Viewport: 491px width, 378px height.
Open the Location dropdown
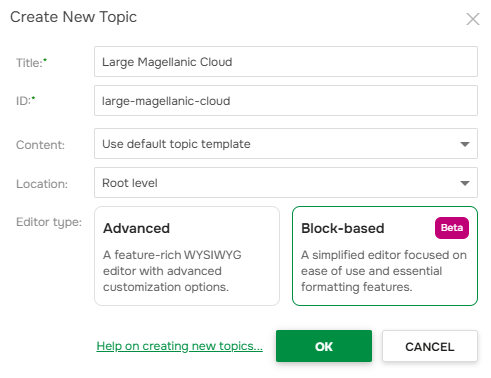286,183
